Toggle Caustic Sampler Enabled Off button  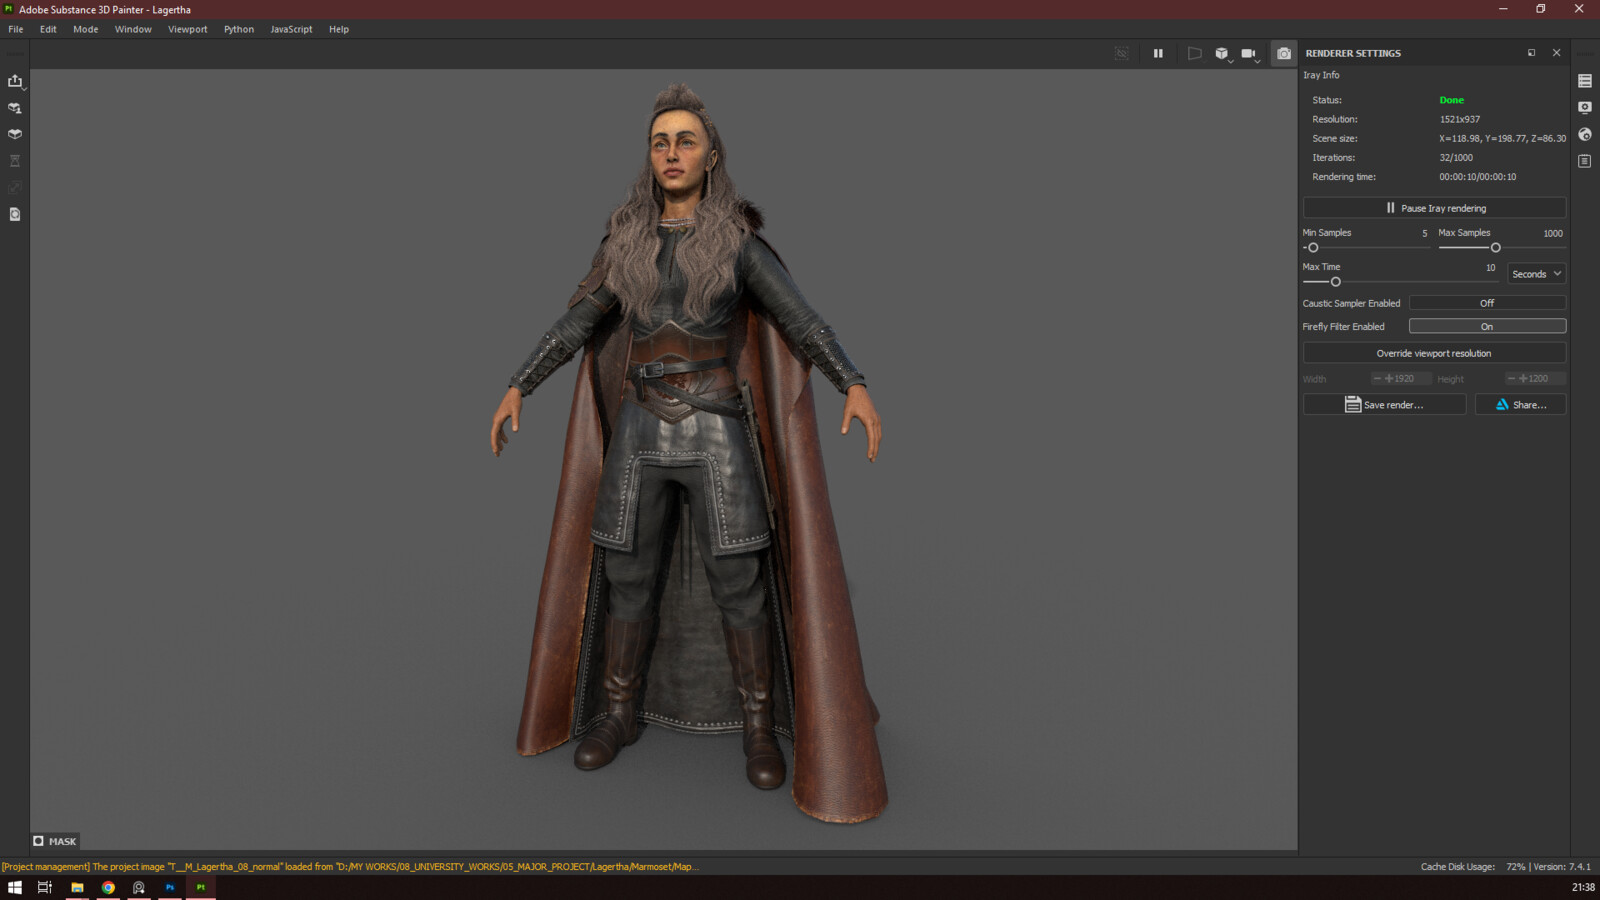point(1487,303)
